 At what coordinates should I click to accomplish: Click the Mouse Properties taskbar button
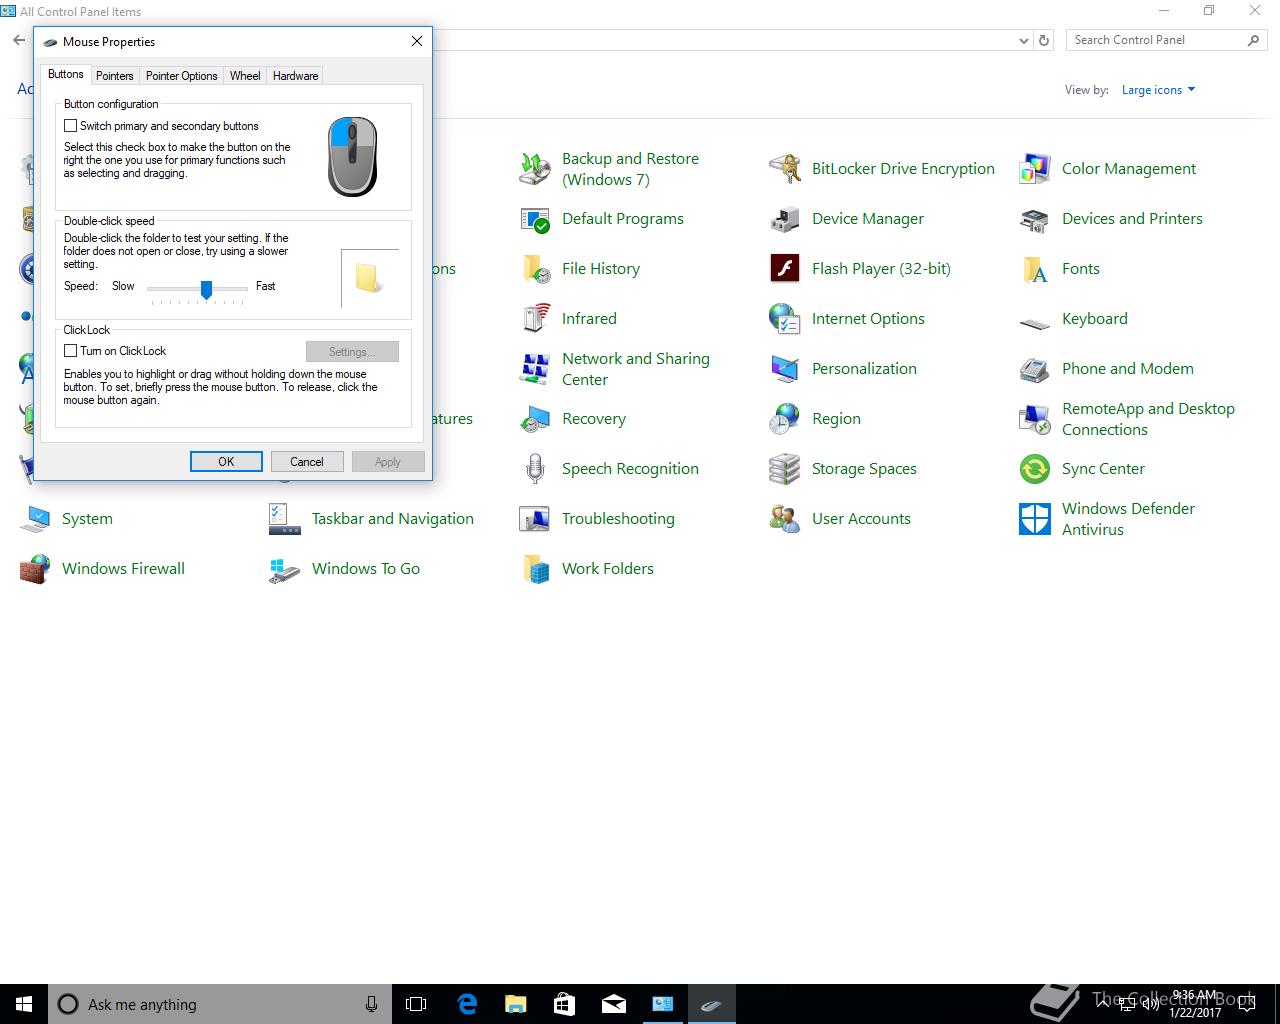711,1004
